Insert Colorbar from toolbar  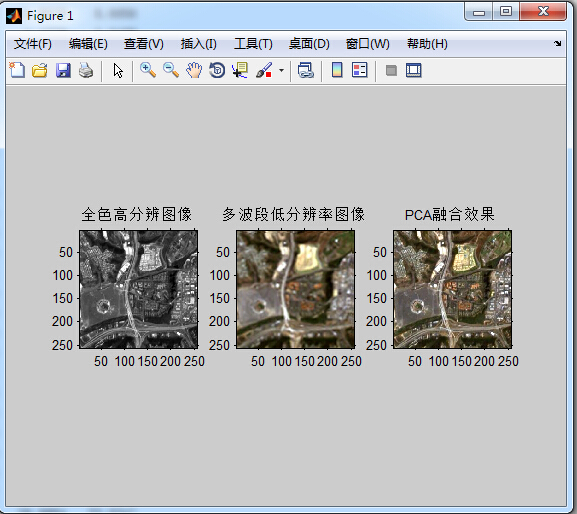[x=337, y=70]
